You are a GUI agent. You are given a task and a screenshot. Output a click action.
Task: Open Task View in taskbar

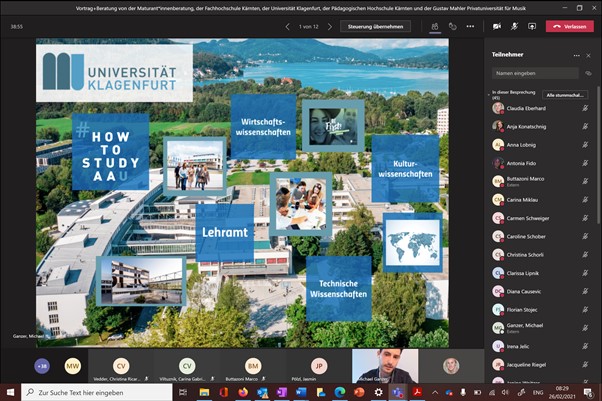click(183, 392)
